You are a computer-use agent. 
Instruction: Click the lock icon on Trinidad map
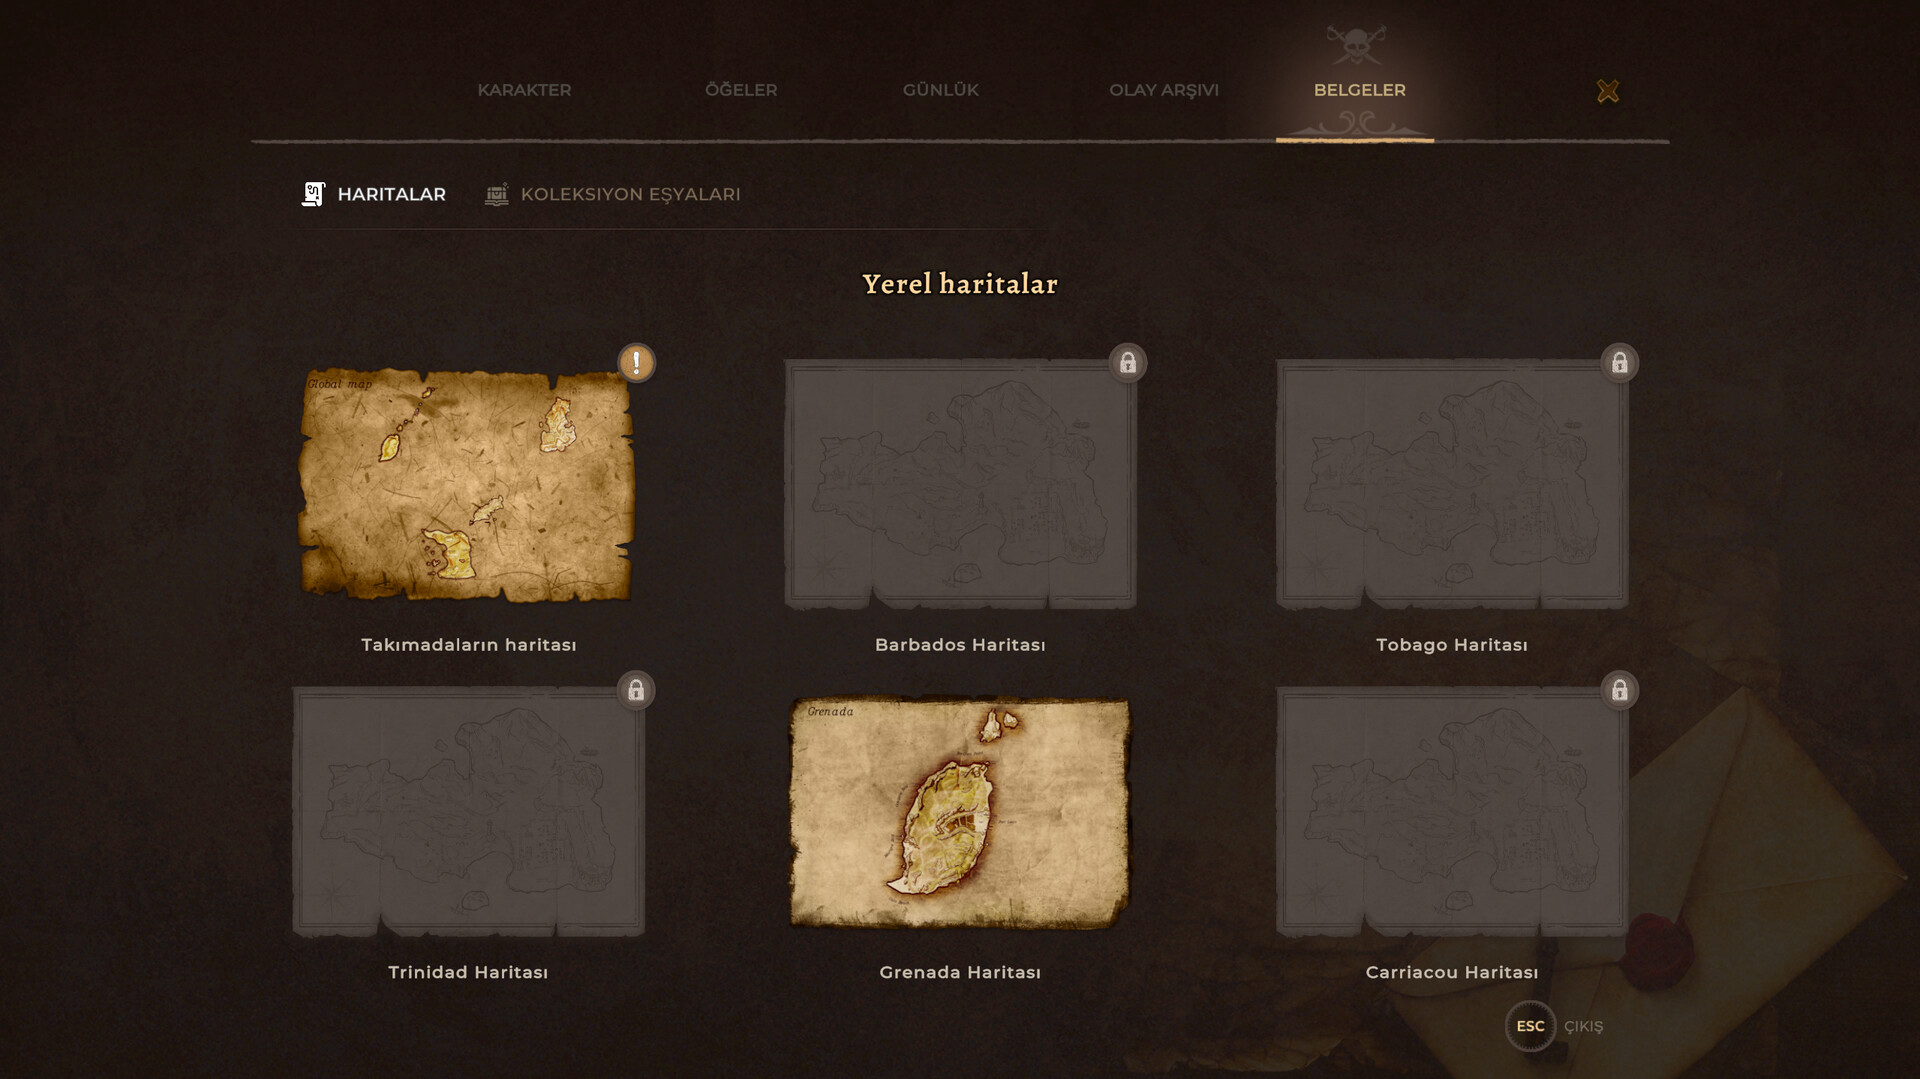636,690
